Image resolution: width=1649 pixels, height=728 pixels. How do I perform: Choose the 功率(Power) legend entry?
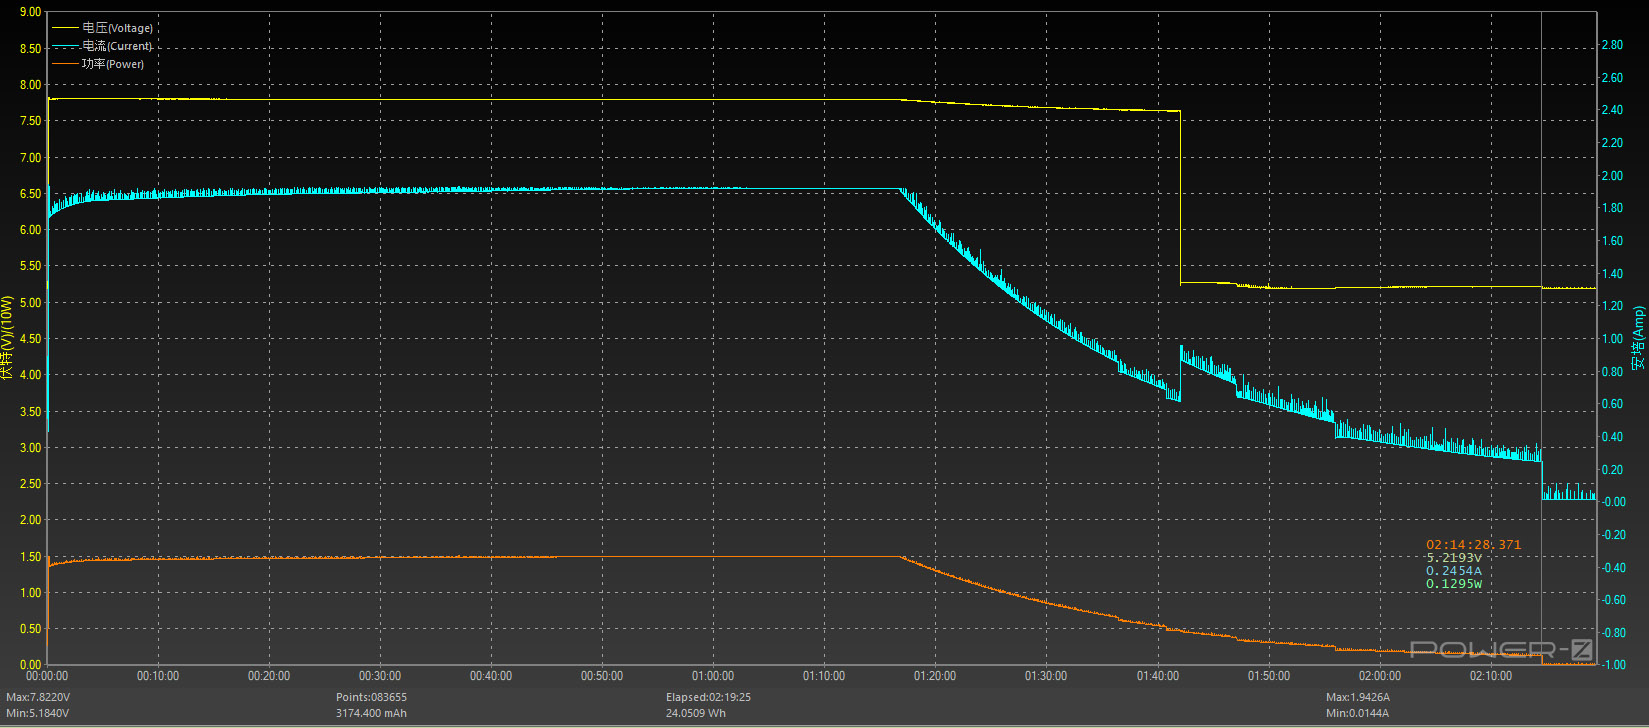click(98, 64)
